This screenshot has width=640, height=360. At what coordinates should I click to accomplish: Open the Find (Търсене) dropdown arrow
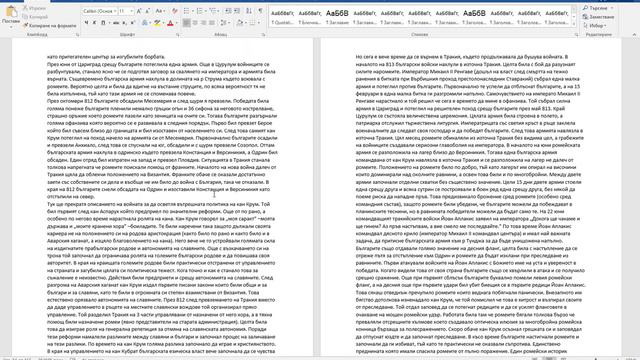(x=612, y=8)
